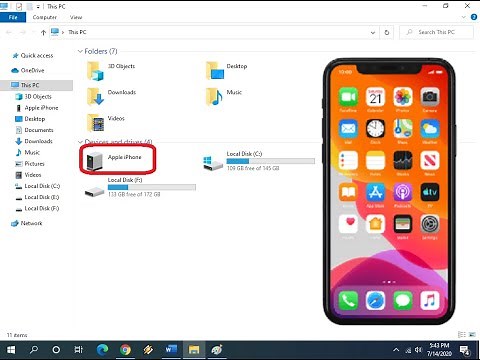Open Task View on the taskbar
The image size is (480, 360).
click(78, 350)
